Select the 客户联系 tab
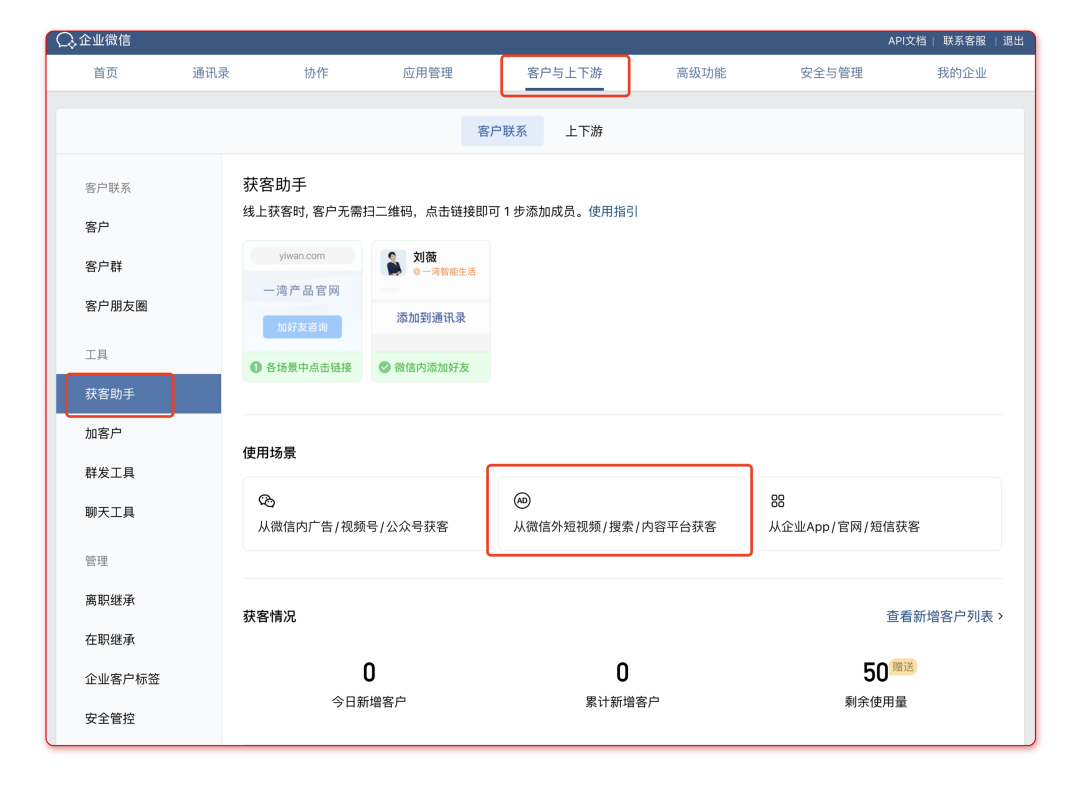 point(502,131)
